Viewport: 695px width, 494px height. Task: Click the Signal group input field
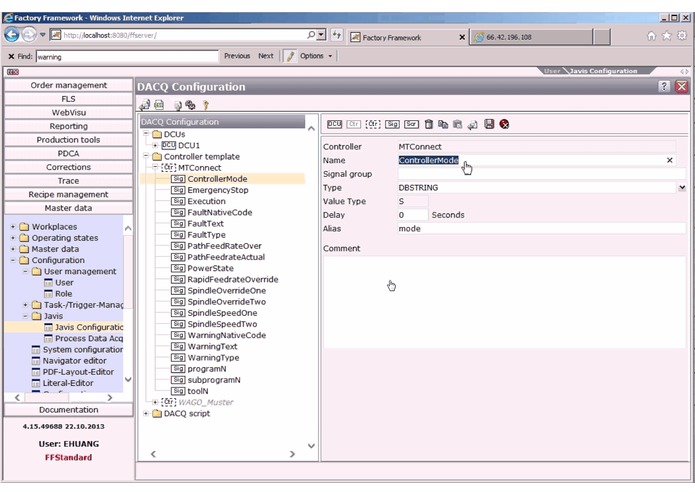click(x=542, y=174)
